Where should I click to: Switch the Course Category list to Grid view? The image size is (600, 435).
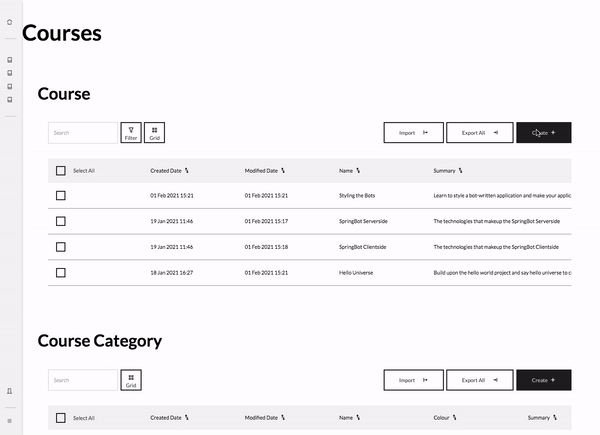pyautogui.click(x=131, y=380)
